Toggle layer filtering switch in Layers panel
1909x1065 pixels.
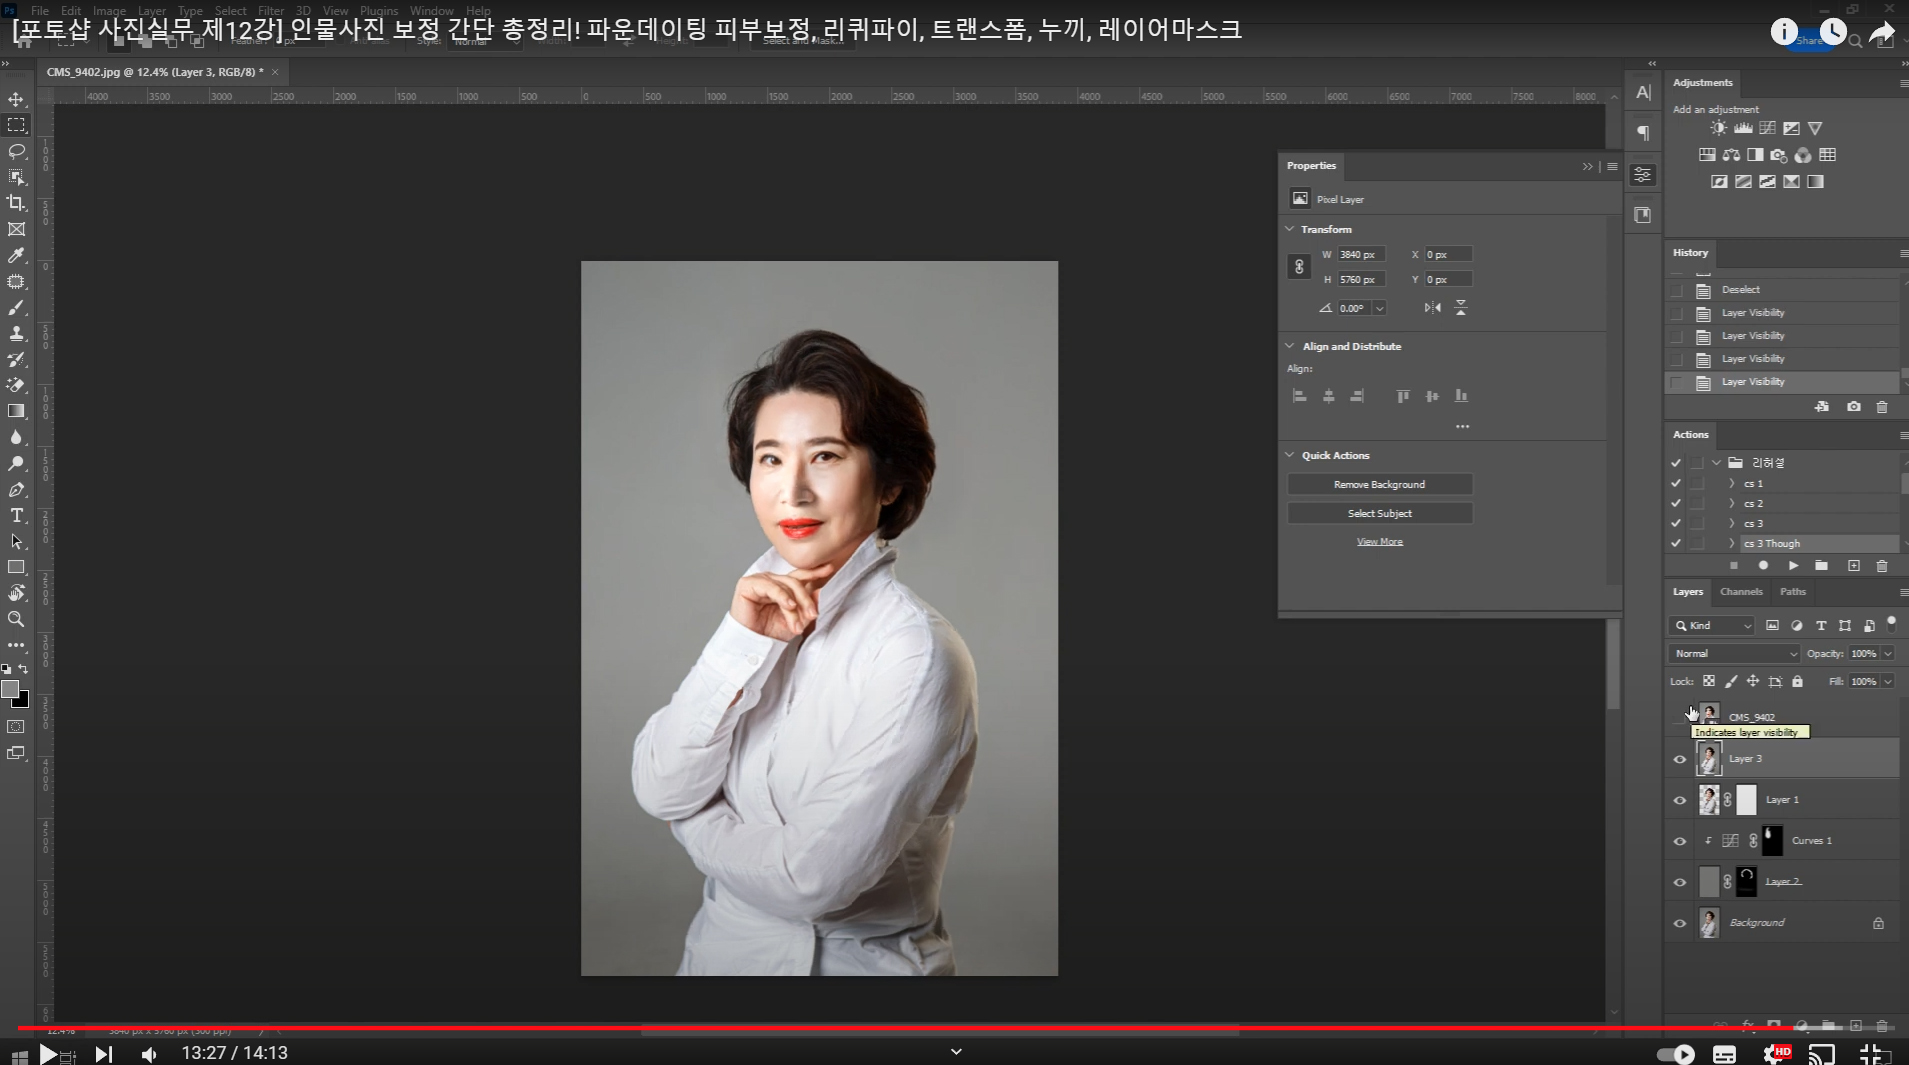[x=1891, y=623]
